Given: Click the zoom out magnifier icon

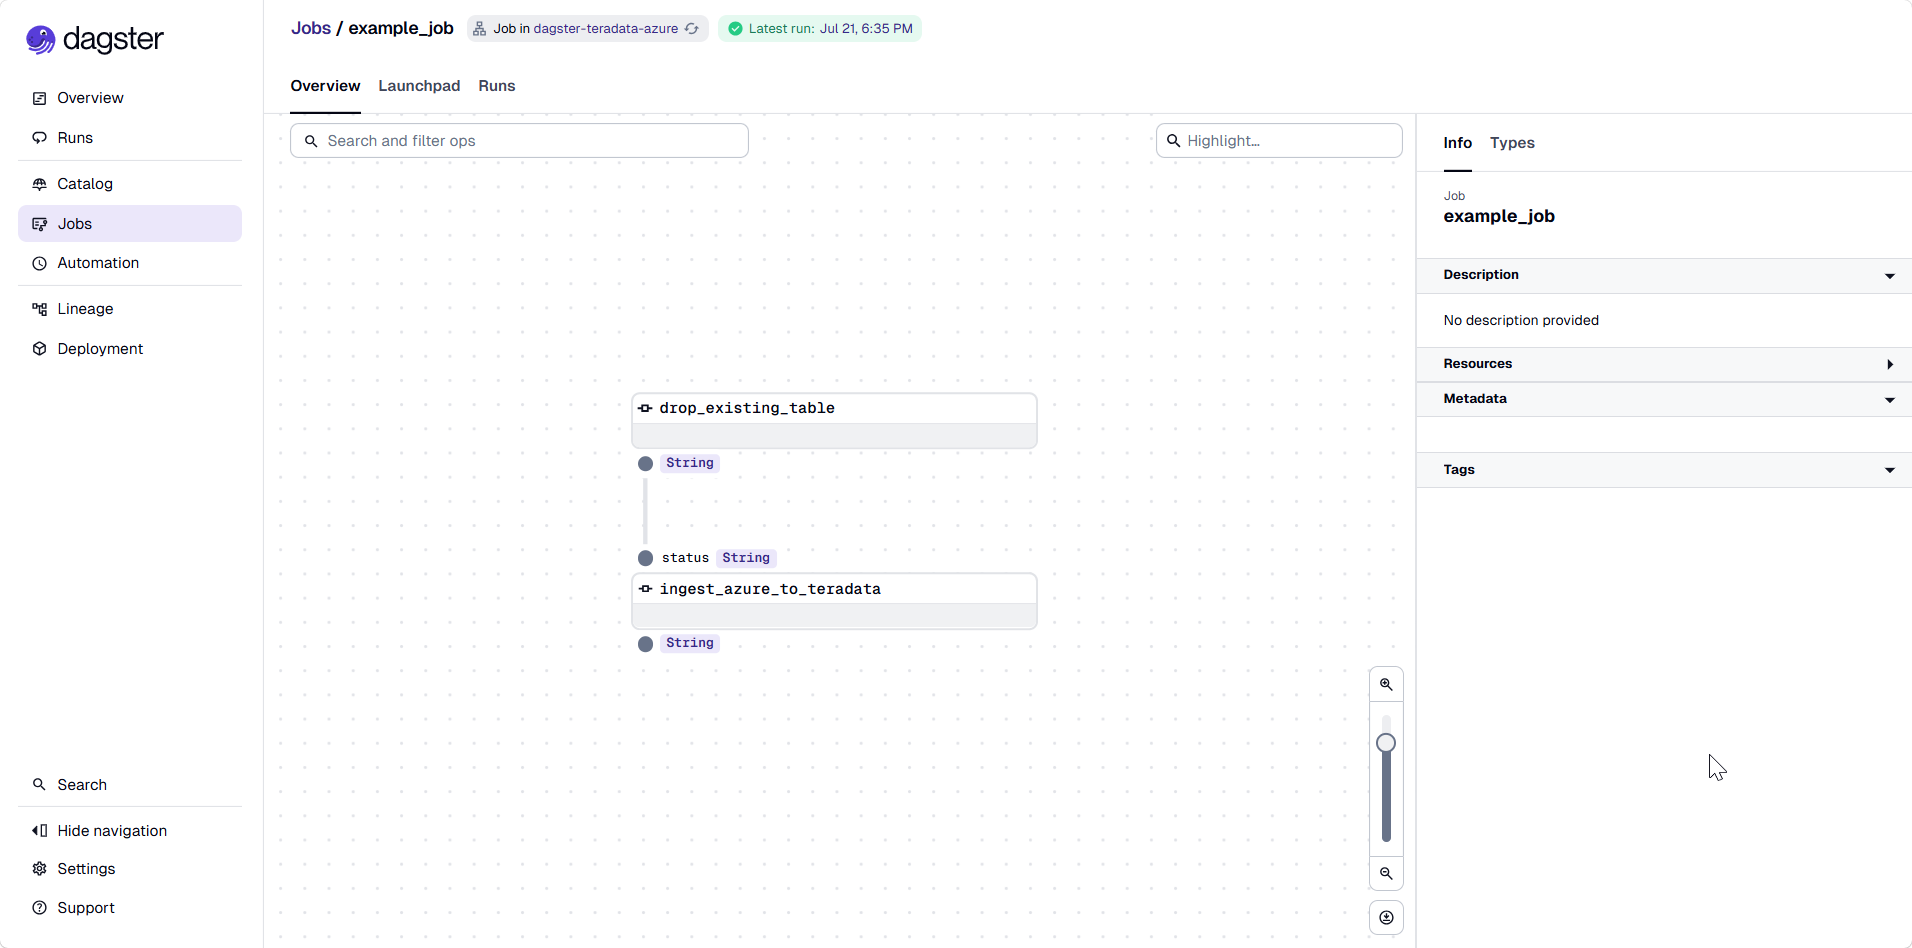Looking at the screenshot, I should [1386, 873].
